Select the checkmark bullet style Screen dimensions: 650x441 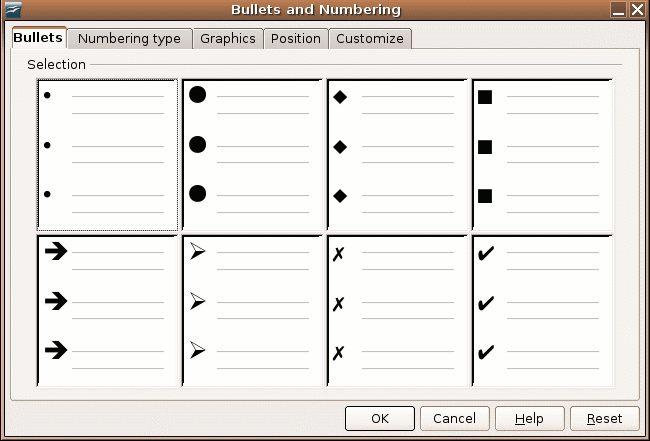coord(542,311)
